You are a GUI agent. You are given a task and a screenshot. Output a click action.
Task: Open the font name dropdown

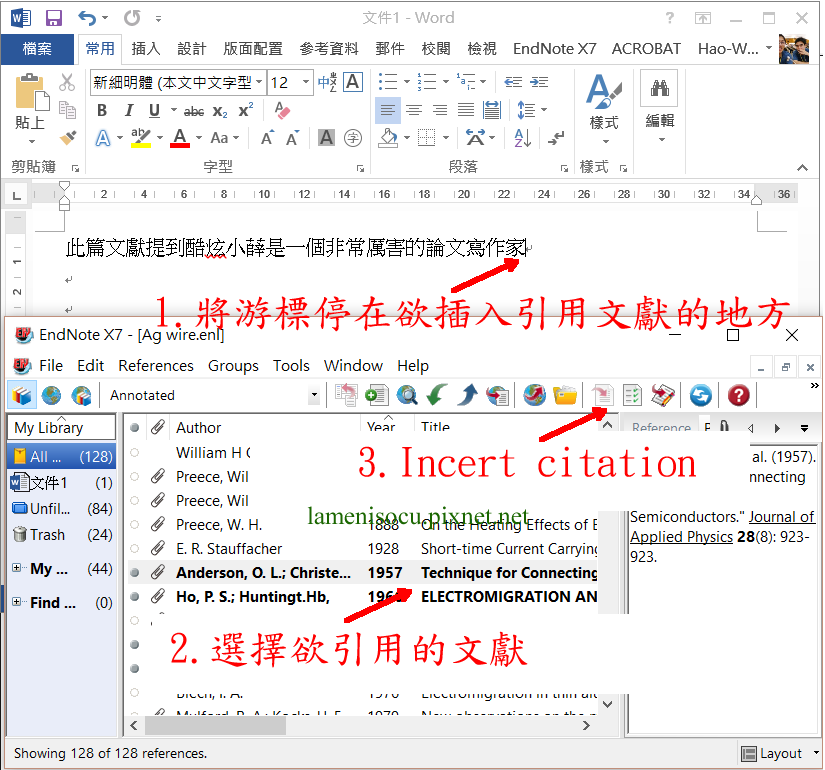coord(259,82)
